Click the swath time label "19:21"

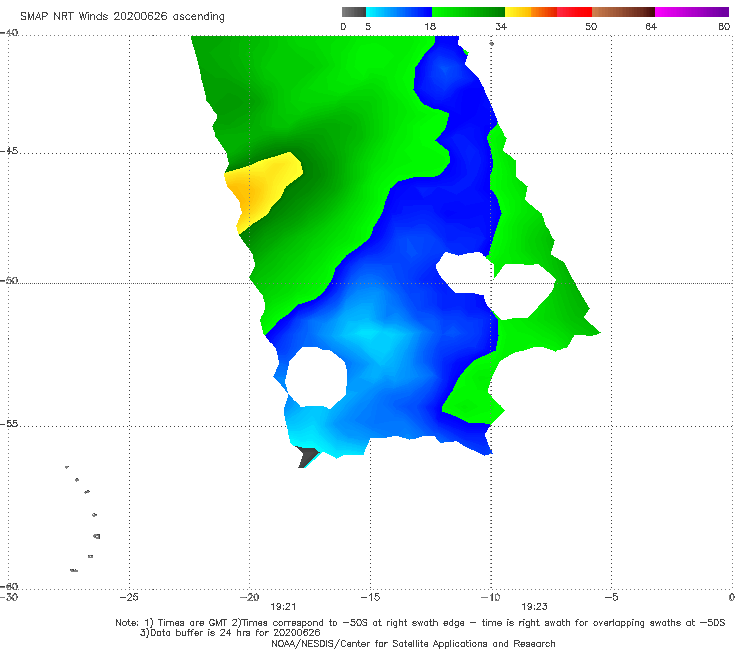(x=283, y=607)
